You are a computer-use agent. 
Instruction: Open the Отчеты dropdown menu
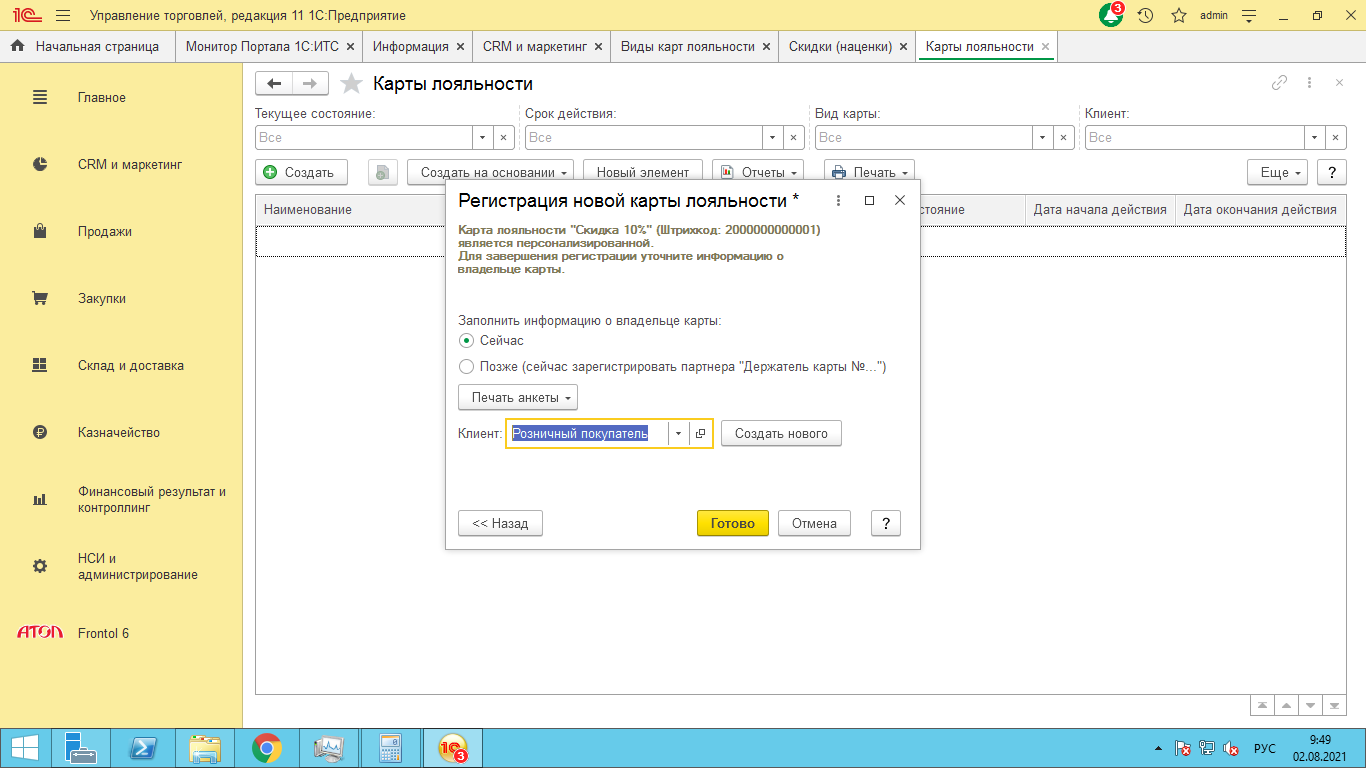pyautogui.click(x=759, y=172)
